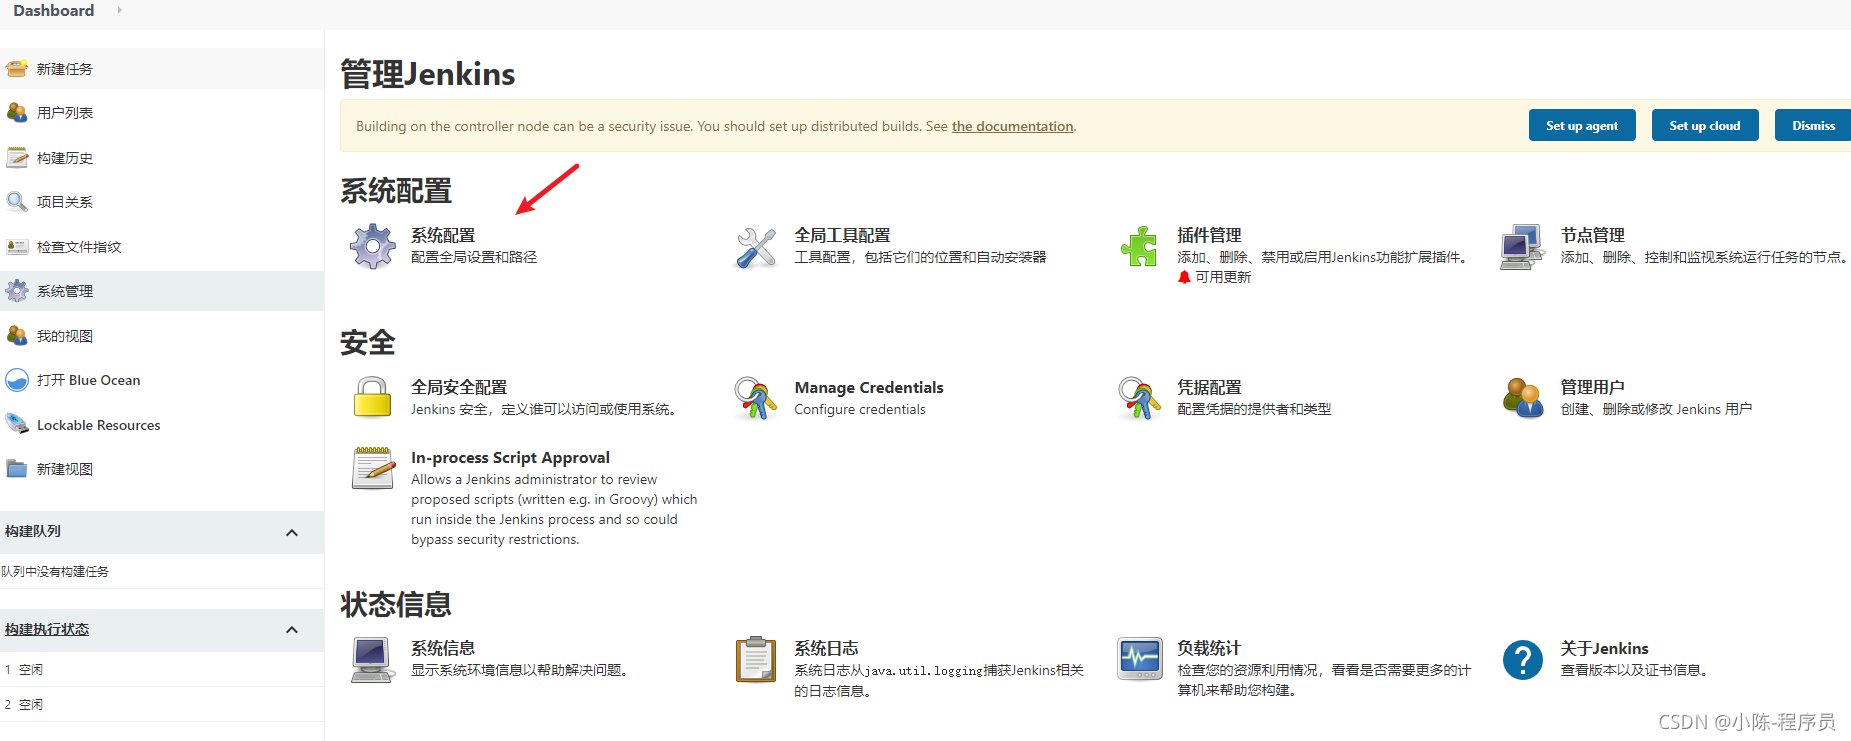This screenshot has width=1851, height=741.
Task: Click 项目关系 sidebar label
Action: (65, 202)
